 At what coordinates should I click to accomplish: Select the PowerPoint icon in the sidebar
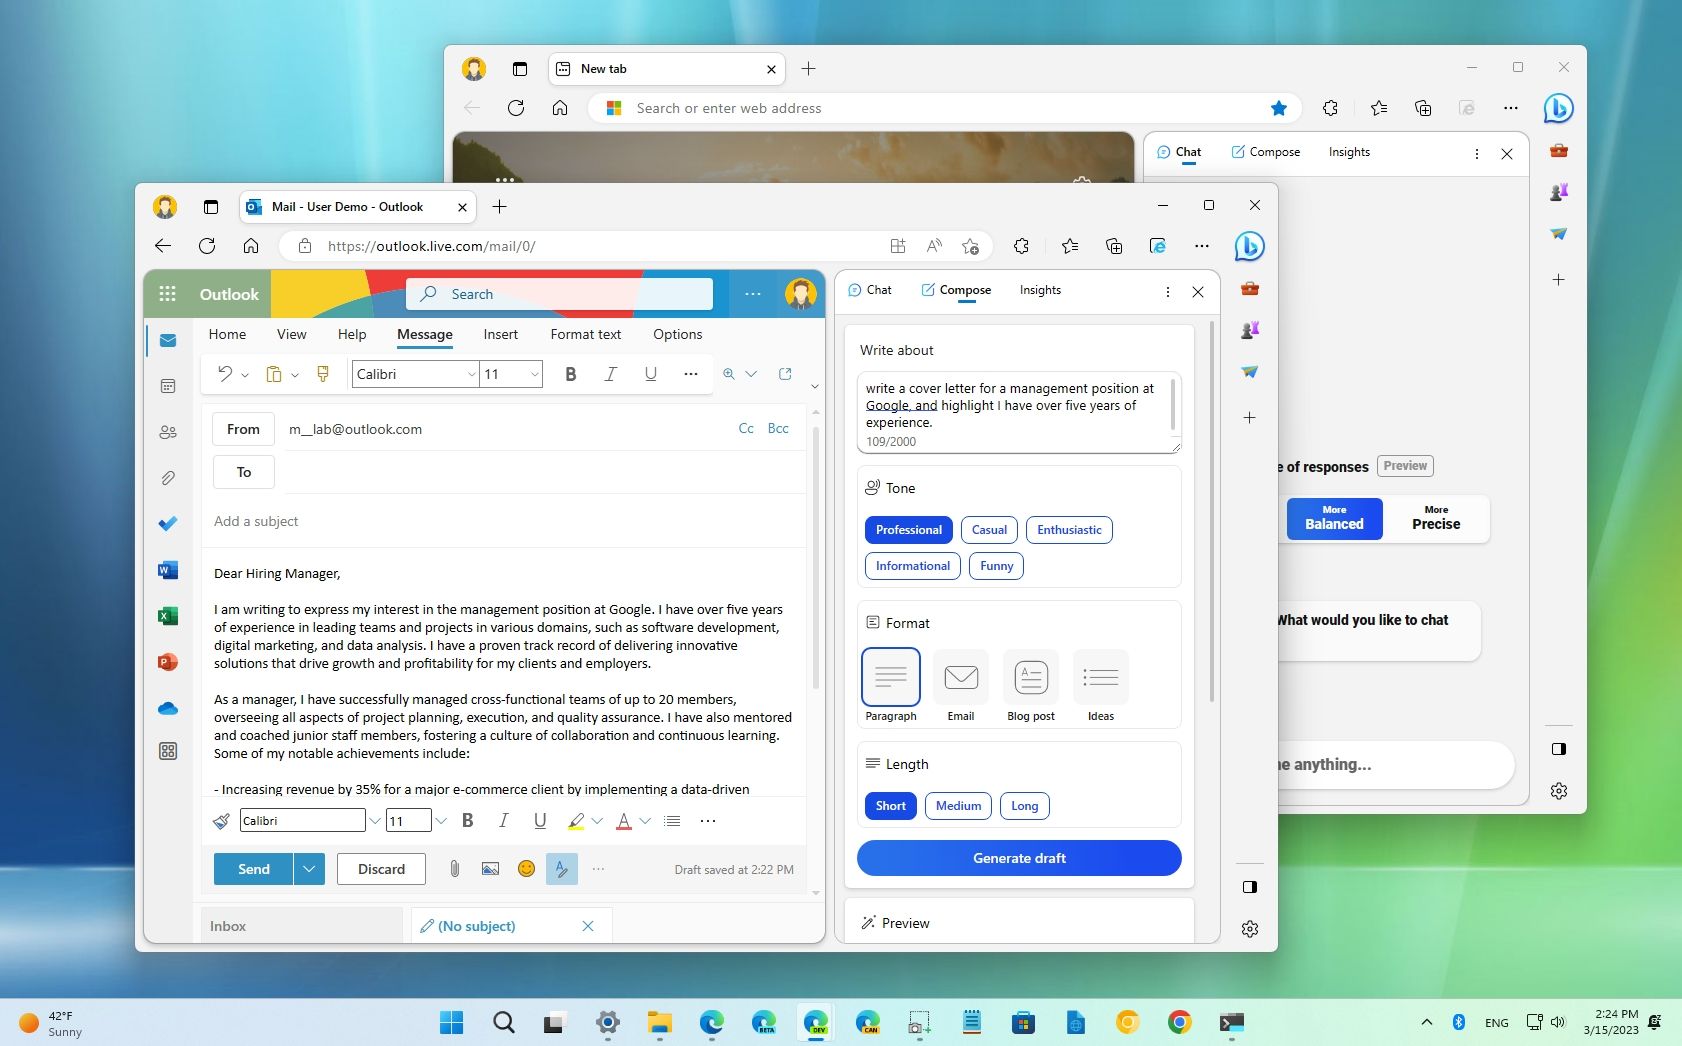[x=168, y=662]
